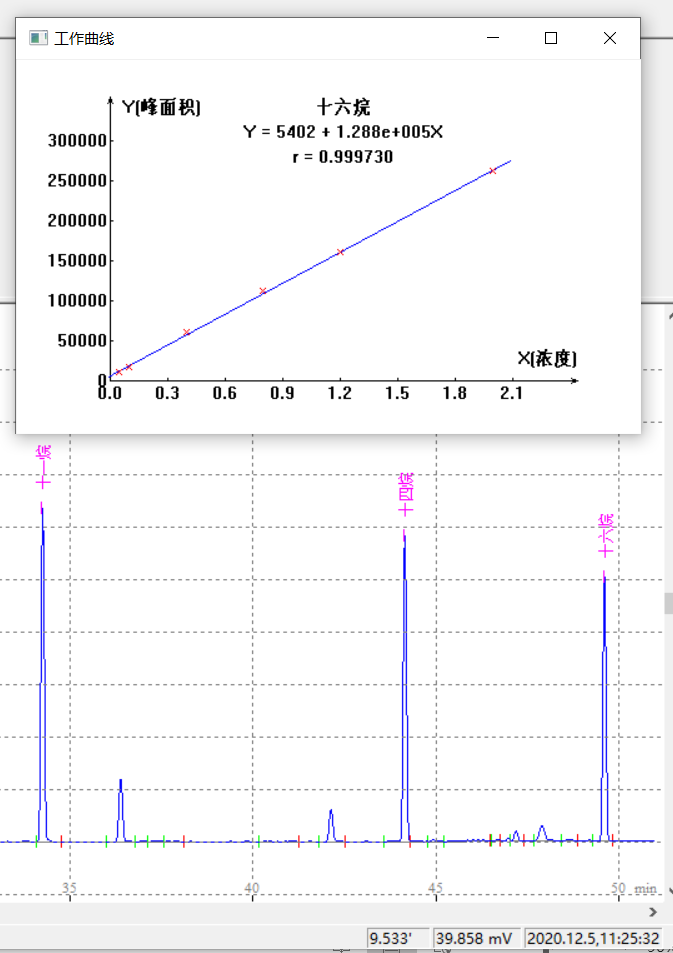Click the vertical scrollbar thumb on right edge

pos(667,603)
